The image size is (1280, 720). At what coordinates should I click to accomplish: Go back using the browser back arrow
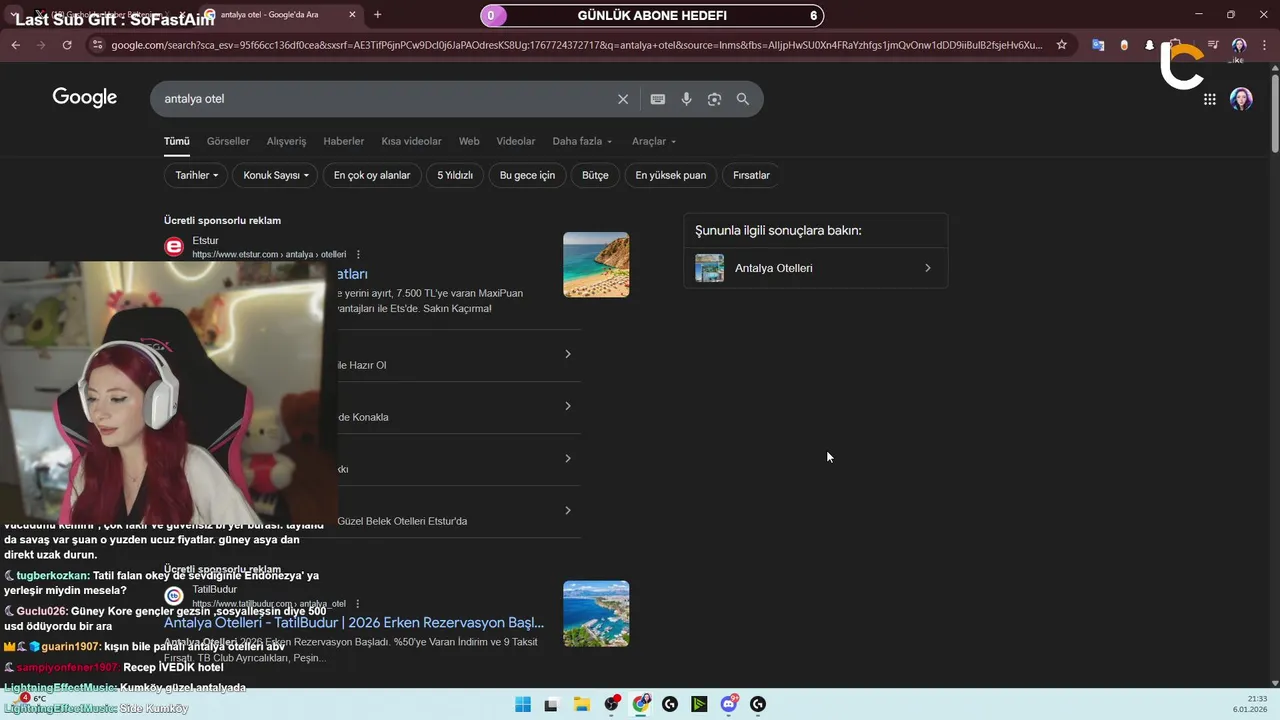pos(15,45)
